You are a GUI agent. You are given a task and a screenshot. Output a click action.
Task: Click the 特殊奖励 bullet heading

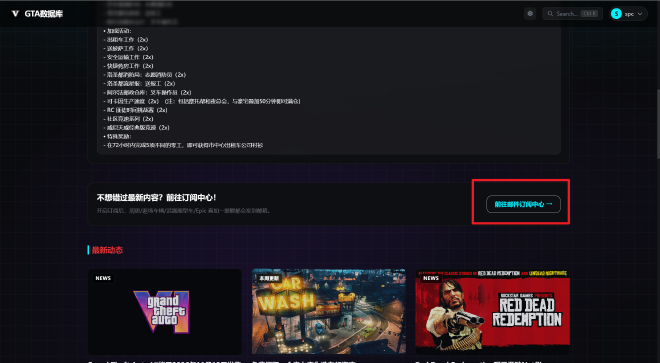click(x=117, y=136)
